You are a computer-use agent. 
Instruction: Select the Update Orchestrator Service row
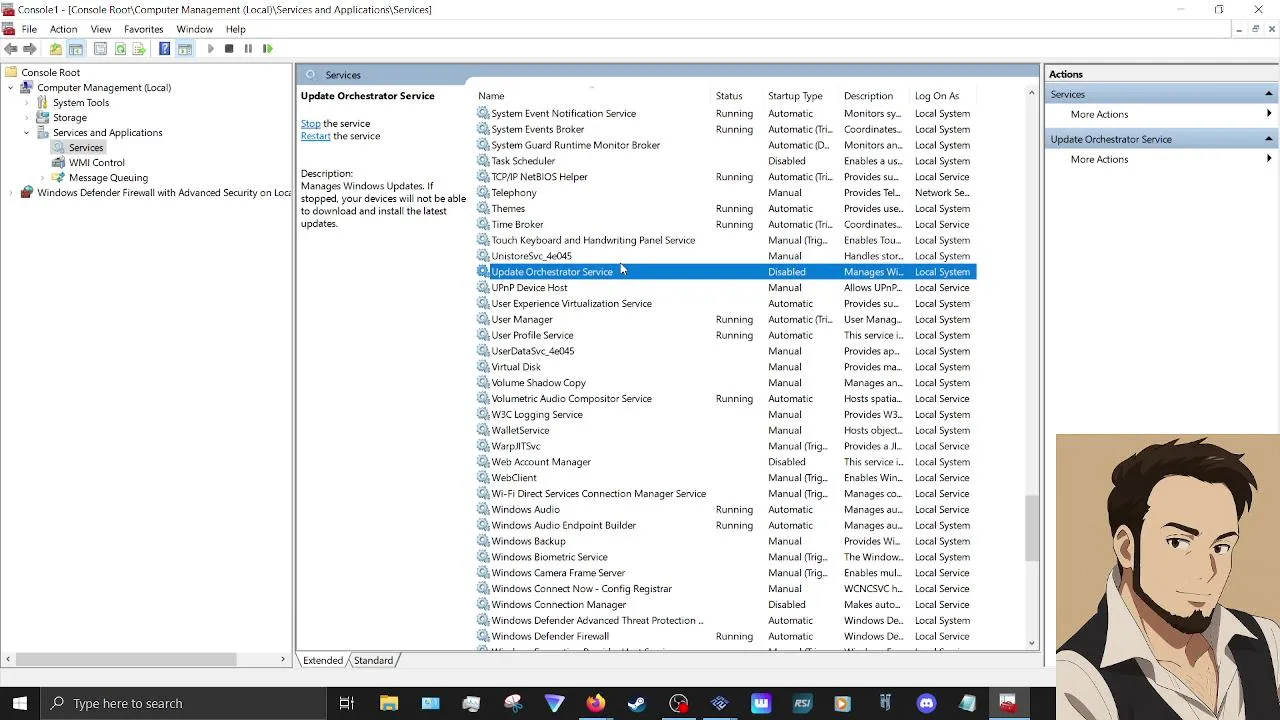click(x=726, y=272)
